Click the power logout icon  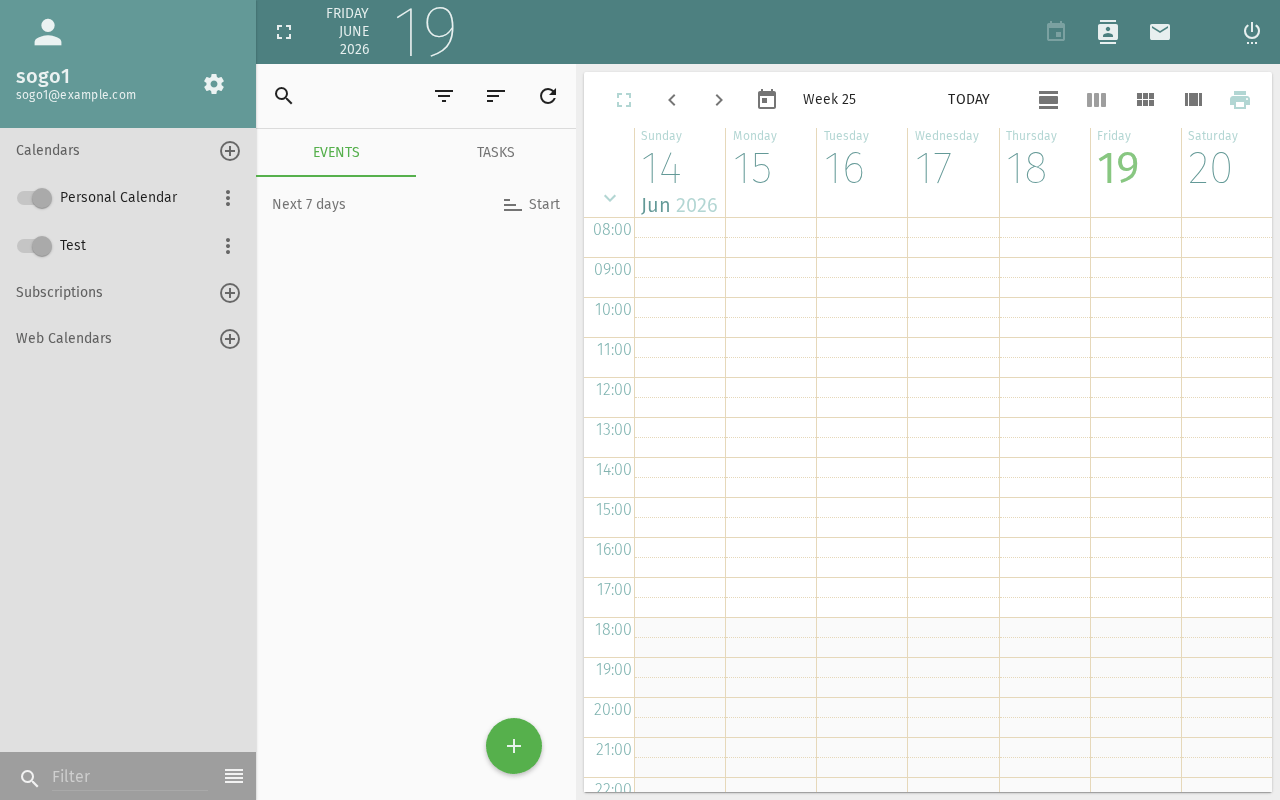[1252, 32]
